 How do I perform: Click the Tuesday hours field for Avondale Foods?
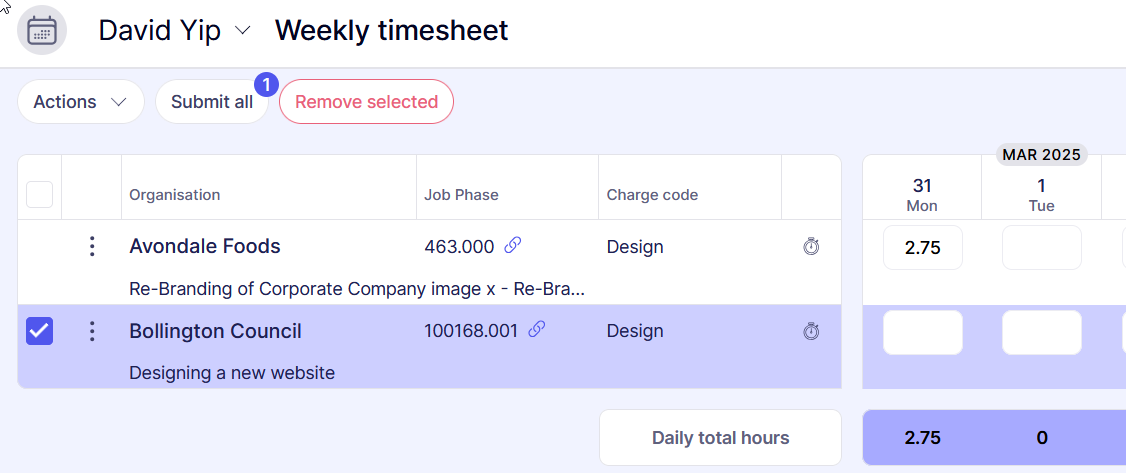[1041, 248]
